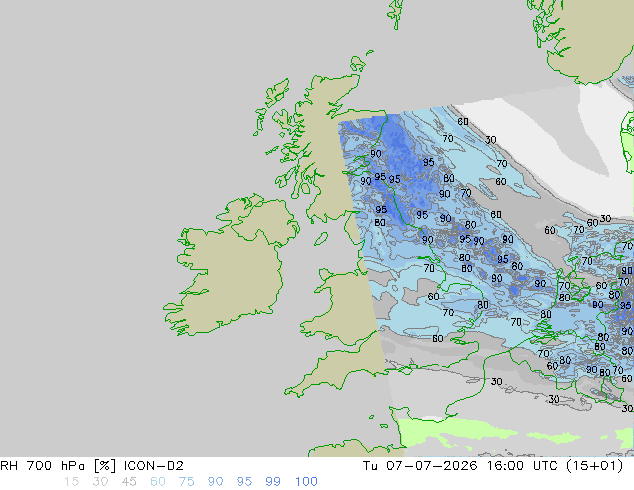Image resolution: width=634 pixels, height=490 pixels.
Task: Click the "RH 700 hPa [%] ICON-D2" title text
Action: click(x=92, y=466)
